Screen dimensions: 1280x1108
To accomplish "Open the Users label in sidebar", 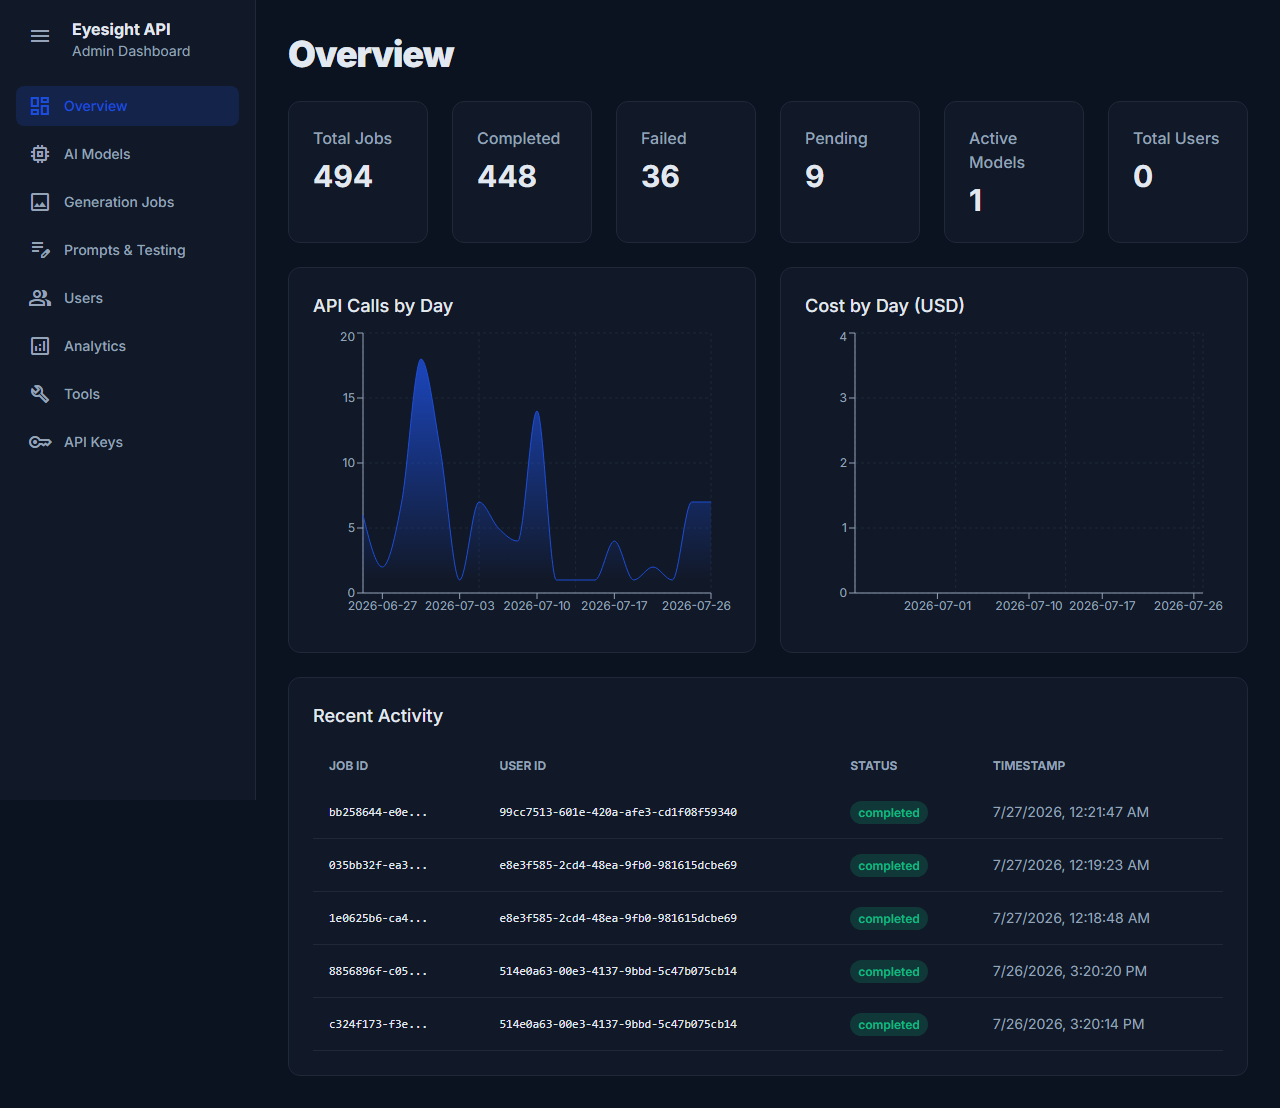I will [x=83, y=298].
